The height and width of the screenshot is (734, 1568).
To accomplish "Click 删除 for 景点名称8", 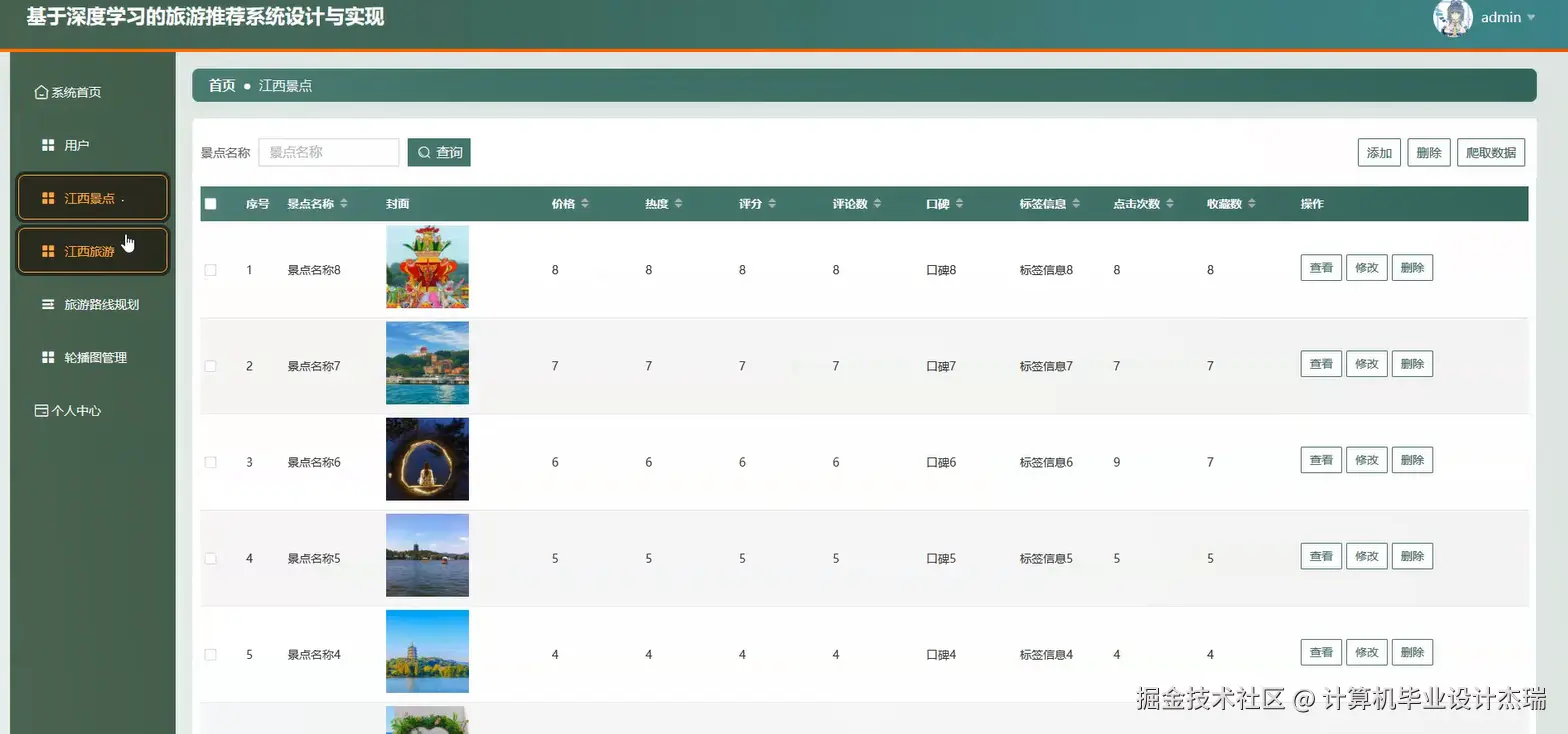I will (x=1412, y=268).
